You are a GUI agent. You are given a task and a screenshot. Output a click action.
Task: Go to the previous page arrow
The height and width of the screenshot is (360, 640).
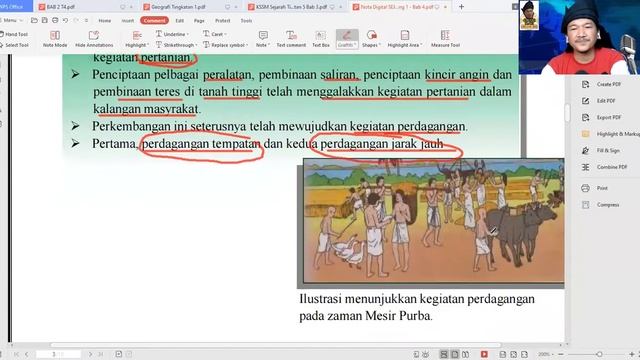click(27, 354)
